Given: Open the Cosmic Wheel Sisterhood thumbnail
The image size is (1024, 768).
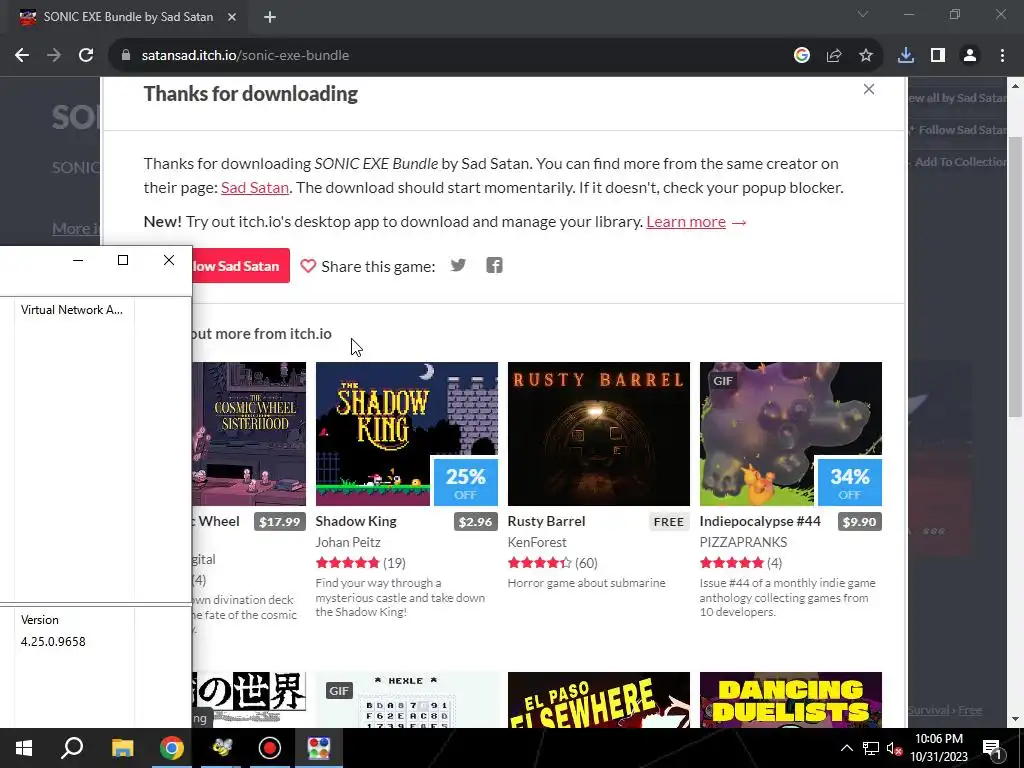Looking at the screenshot, I should pyautogui.click(x=249, y=434).
